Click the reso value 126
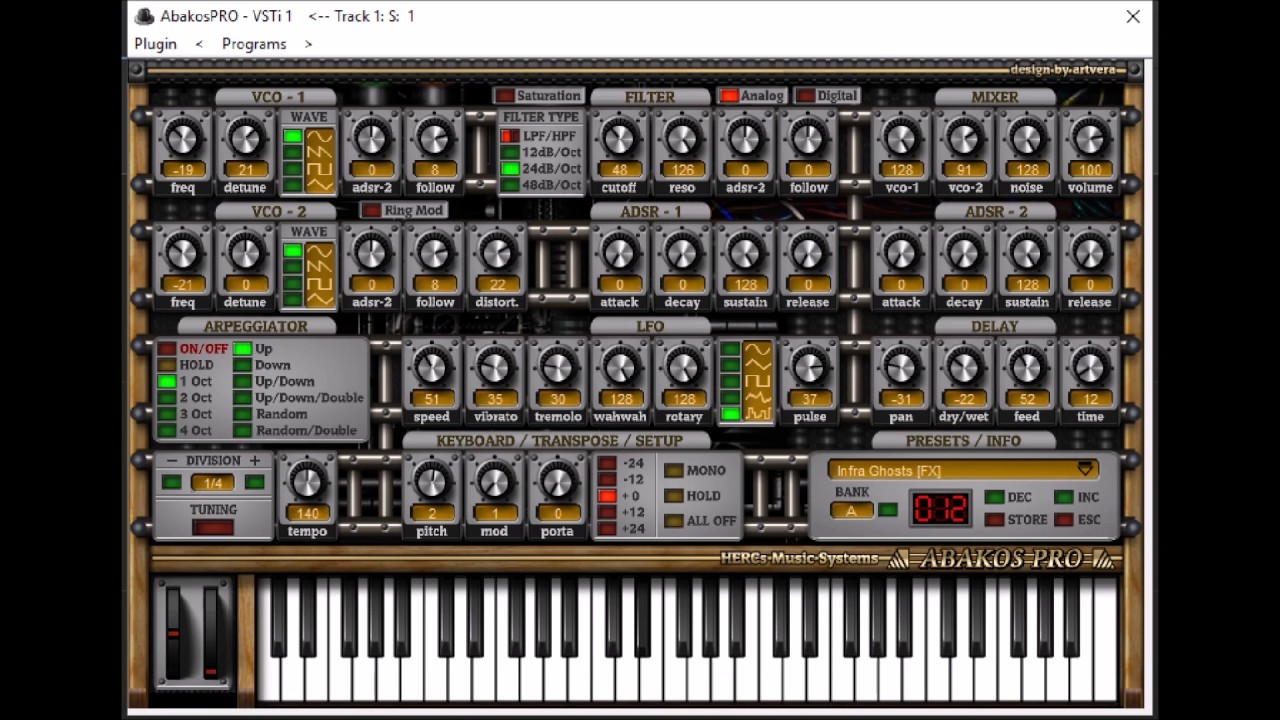Viewport: 1280px width, 720px height. tap(682, 170)
